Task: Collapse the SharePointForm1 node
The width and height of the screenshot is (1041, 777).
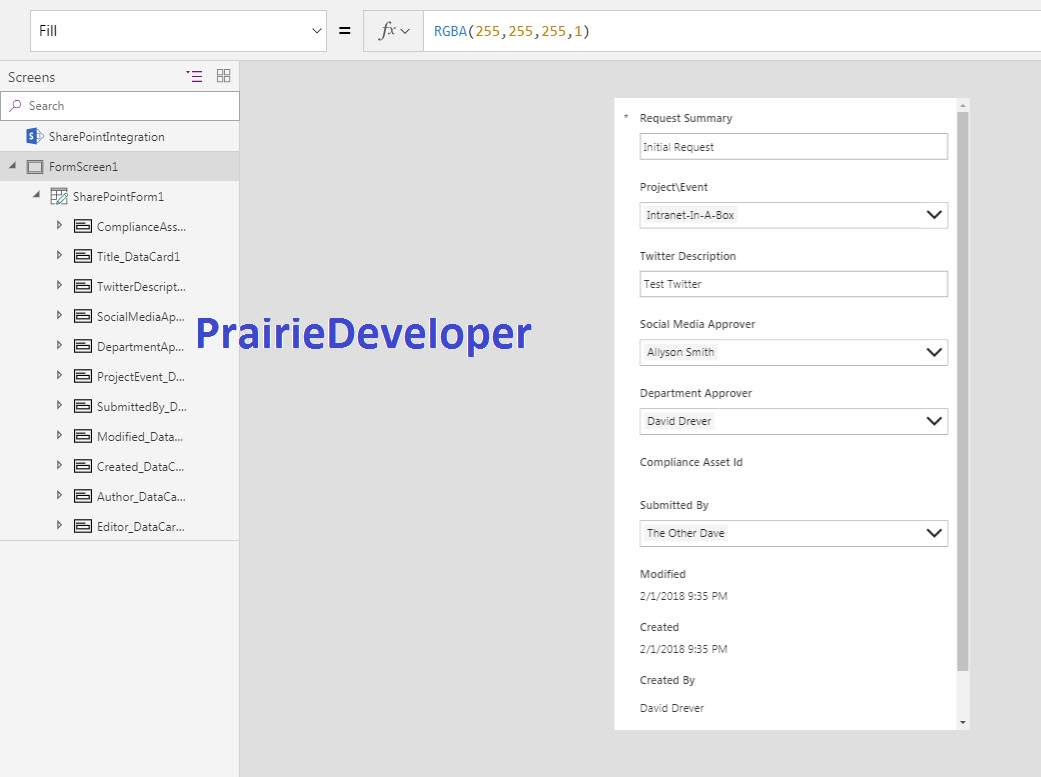Action: [x=37, y=195]
